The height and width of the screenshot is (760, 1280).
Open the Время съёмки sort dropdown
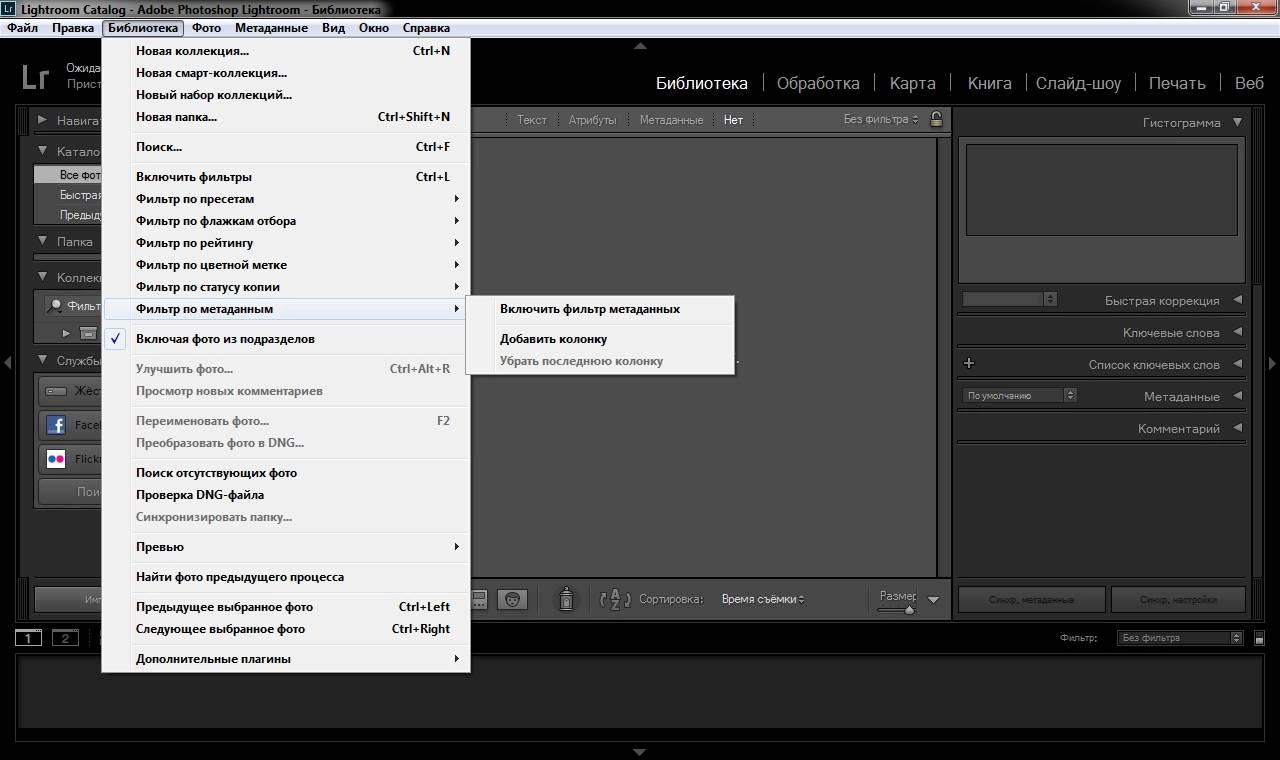763,599
